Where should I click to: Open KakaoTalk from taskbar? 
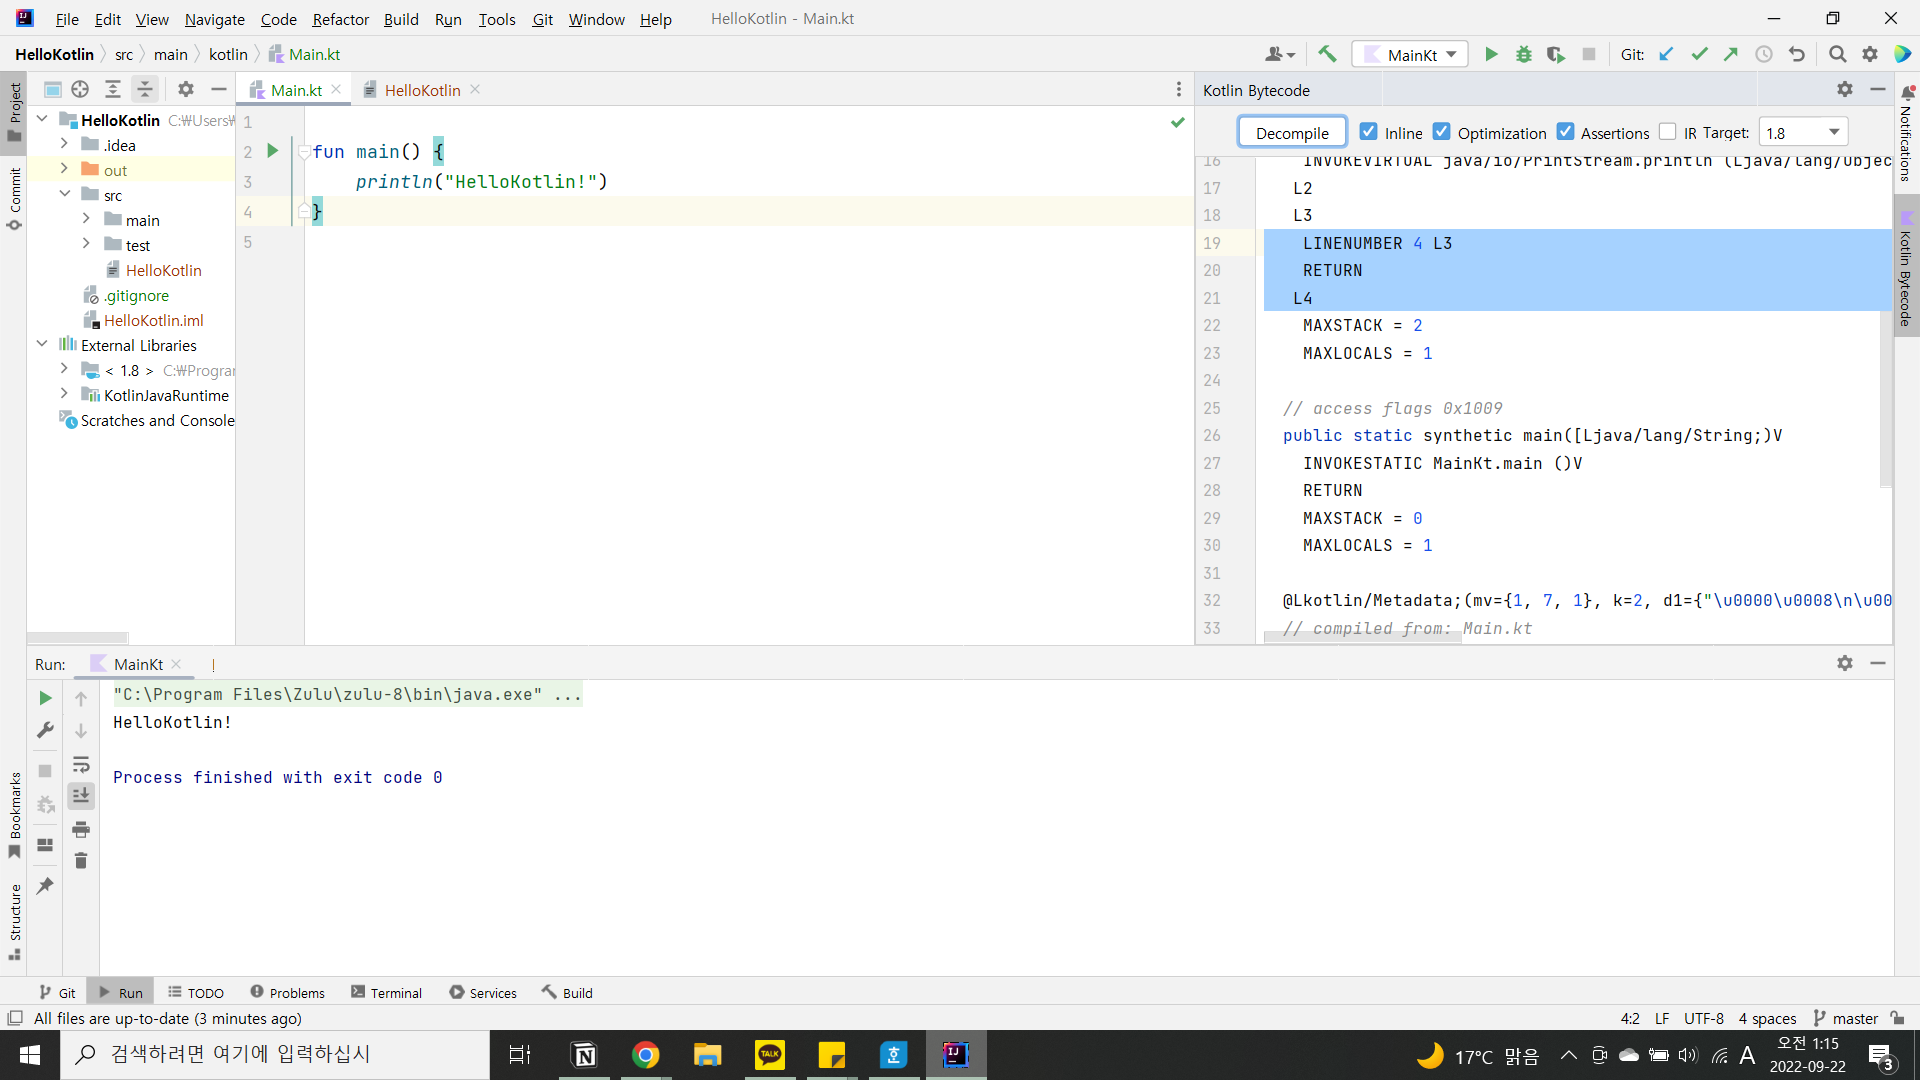(x=770, y=1054)
